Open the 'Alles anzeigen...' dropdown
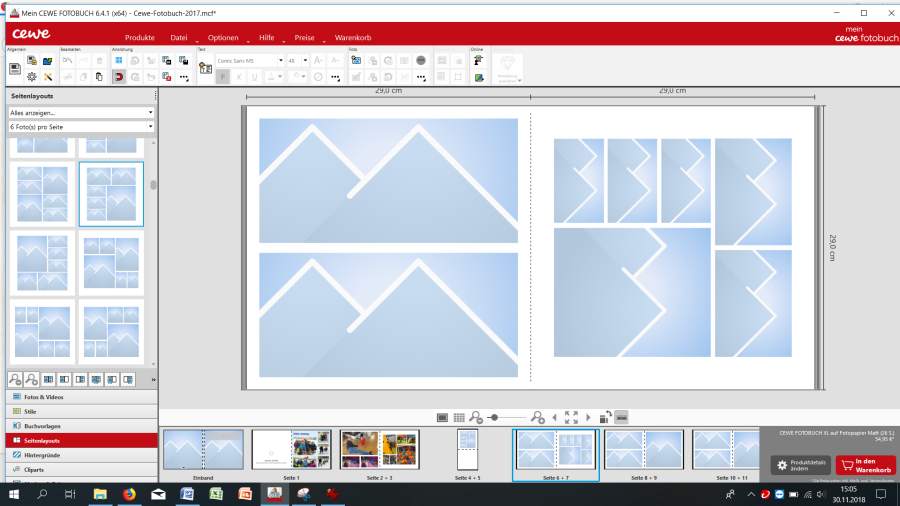This screenshot has height=506, width=900. (81, 113)
